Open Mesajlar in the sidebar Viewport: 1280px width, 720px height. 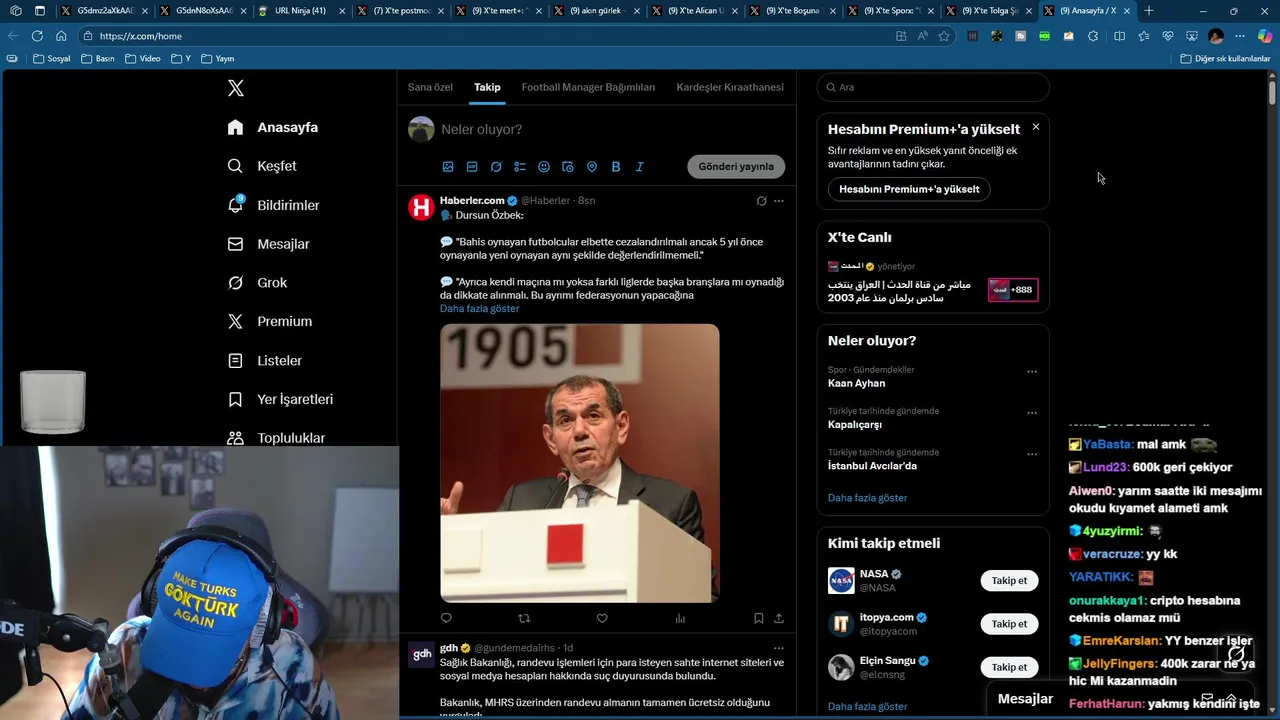tap(268, 244)
